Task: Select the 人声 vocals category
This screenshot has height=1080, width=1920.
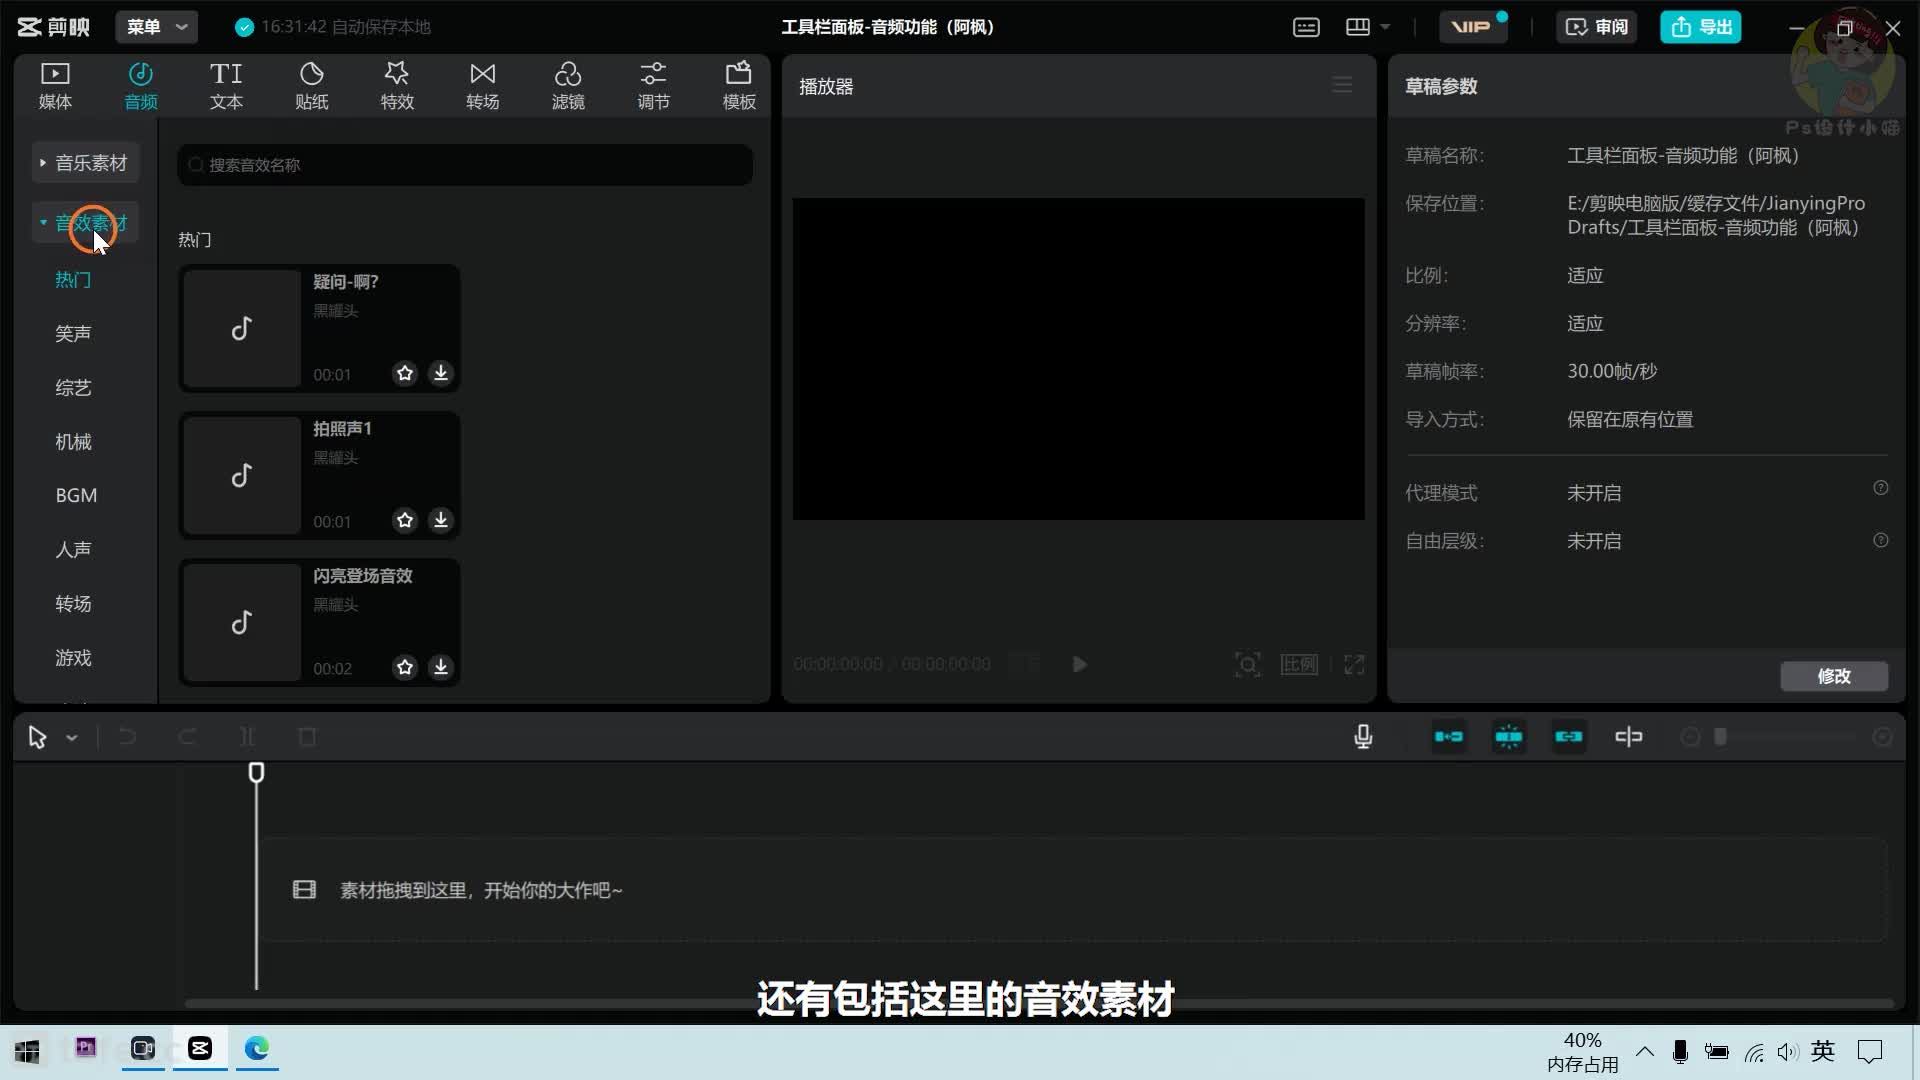Action: (x=73, y=549)
